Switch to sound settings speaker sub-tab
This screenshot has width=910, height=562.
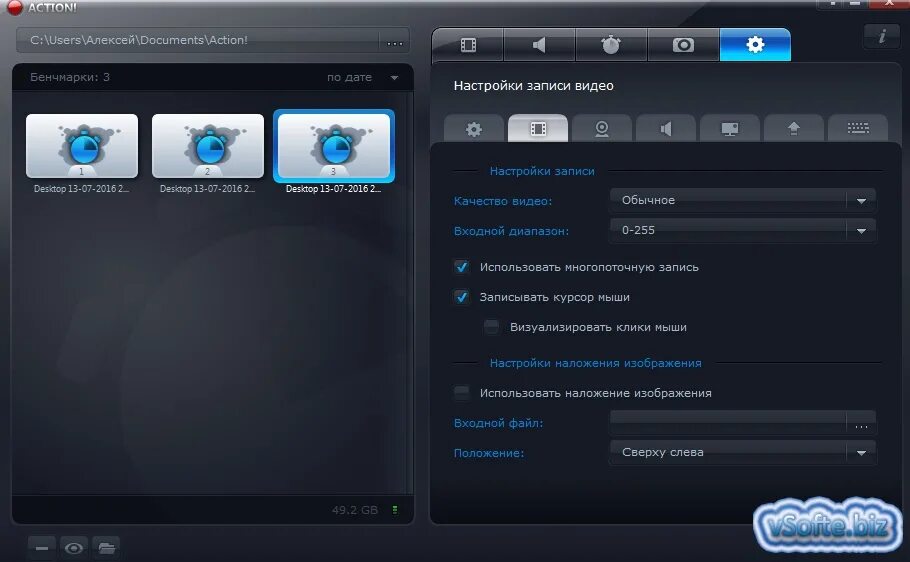pos(666,128)
